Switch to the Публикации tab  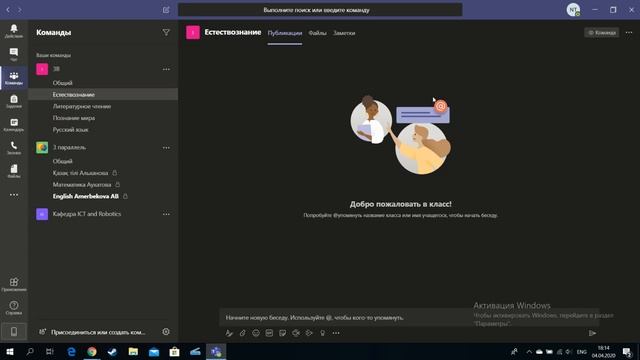284,33
